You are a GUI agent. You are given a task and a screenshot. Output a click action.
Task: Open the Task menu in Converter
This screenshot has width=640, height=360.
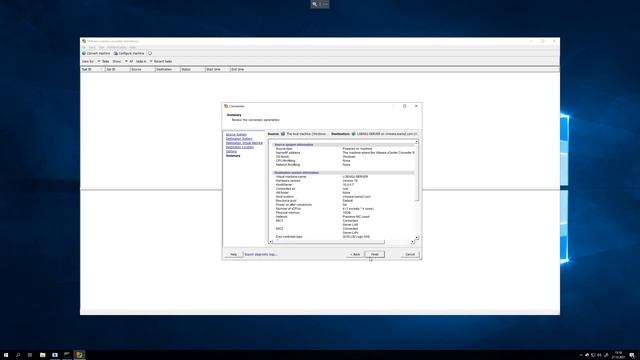tap(101, 47)
